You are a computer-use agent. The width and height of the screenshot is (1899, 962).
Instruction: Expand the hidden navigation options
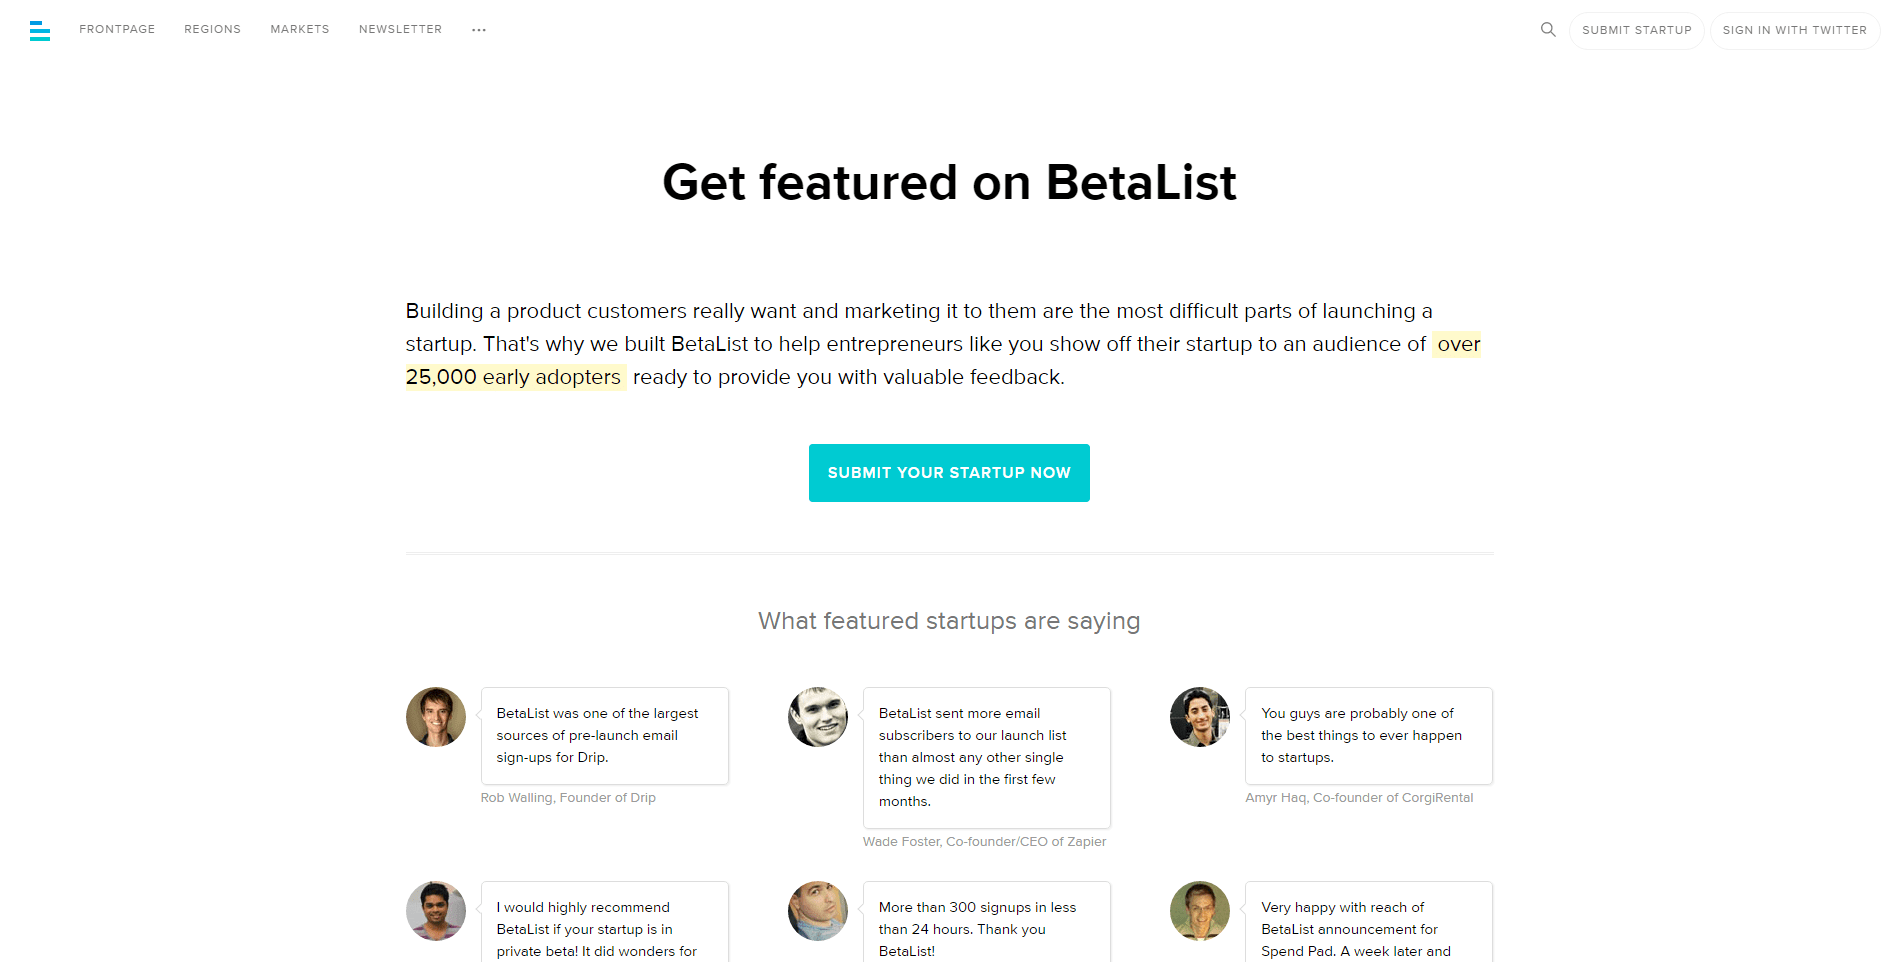479,29
